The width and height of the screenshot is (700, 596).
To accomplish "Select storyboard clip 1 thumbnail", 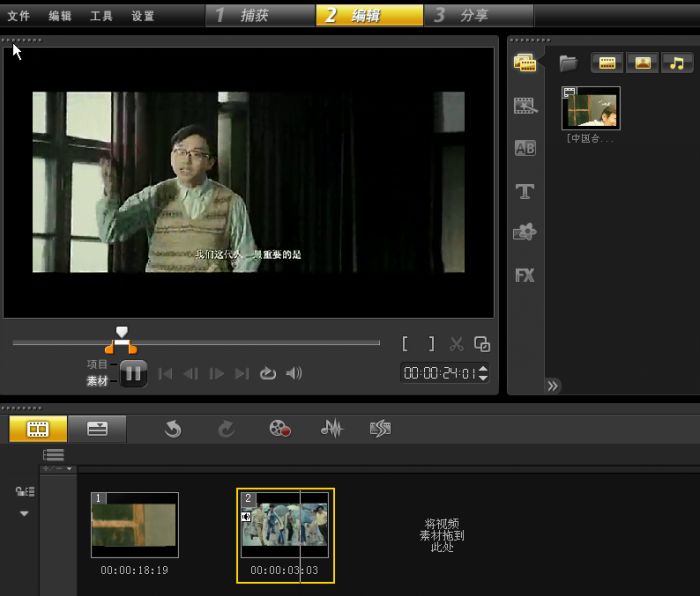I will (135, 525).
